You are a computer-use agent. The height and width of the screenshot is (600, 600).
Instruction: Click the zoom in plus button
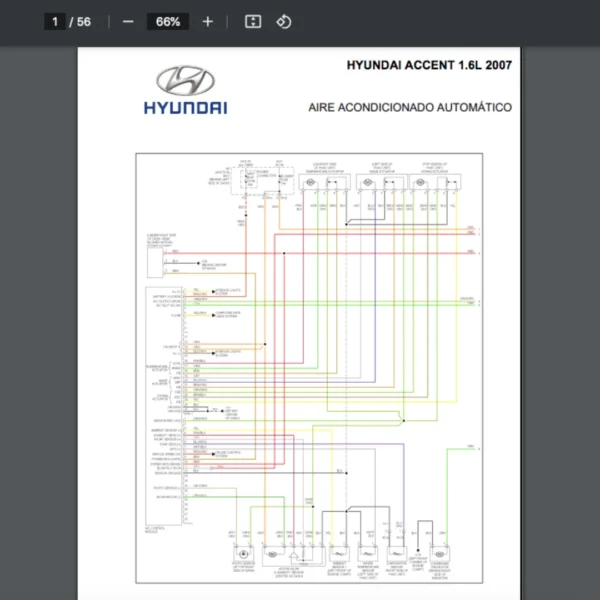(207, 21)
